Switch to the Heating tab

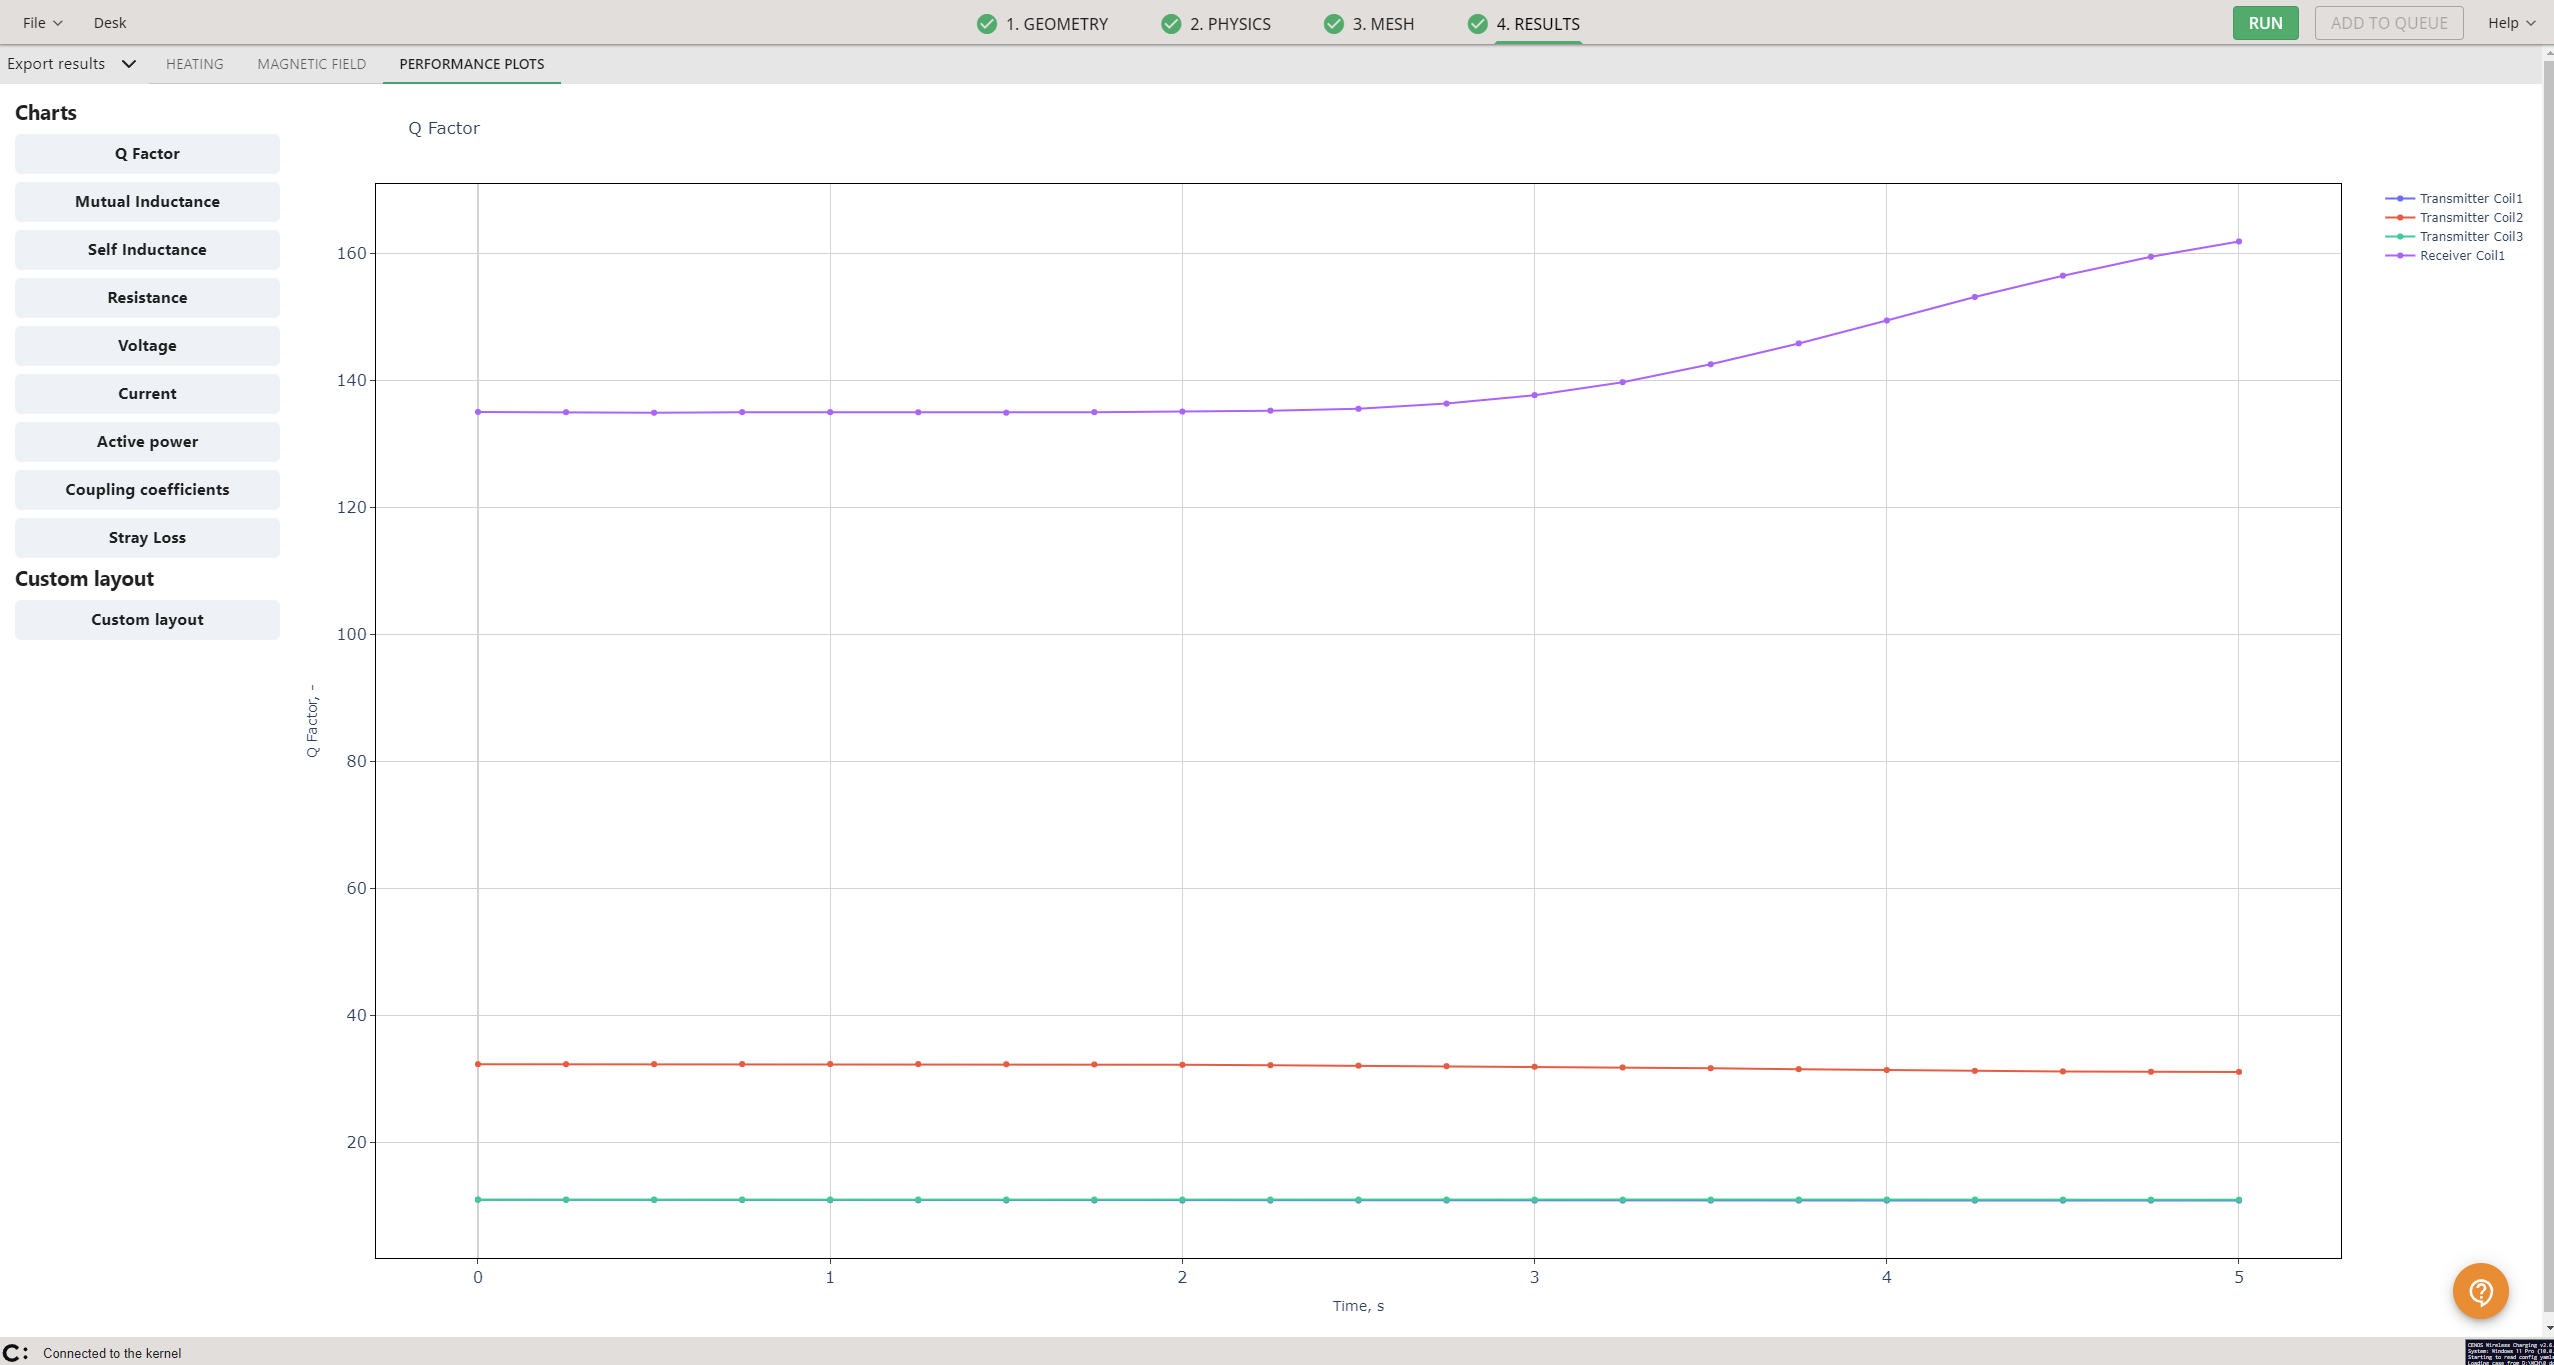[194, 64]
